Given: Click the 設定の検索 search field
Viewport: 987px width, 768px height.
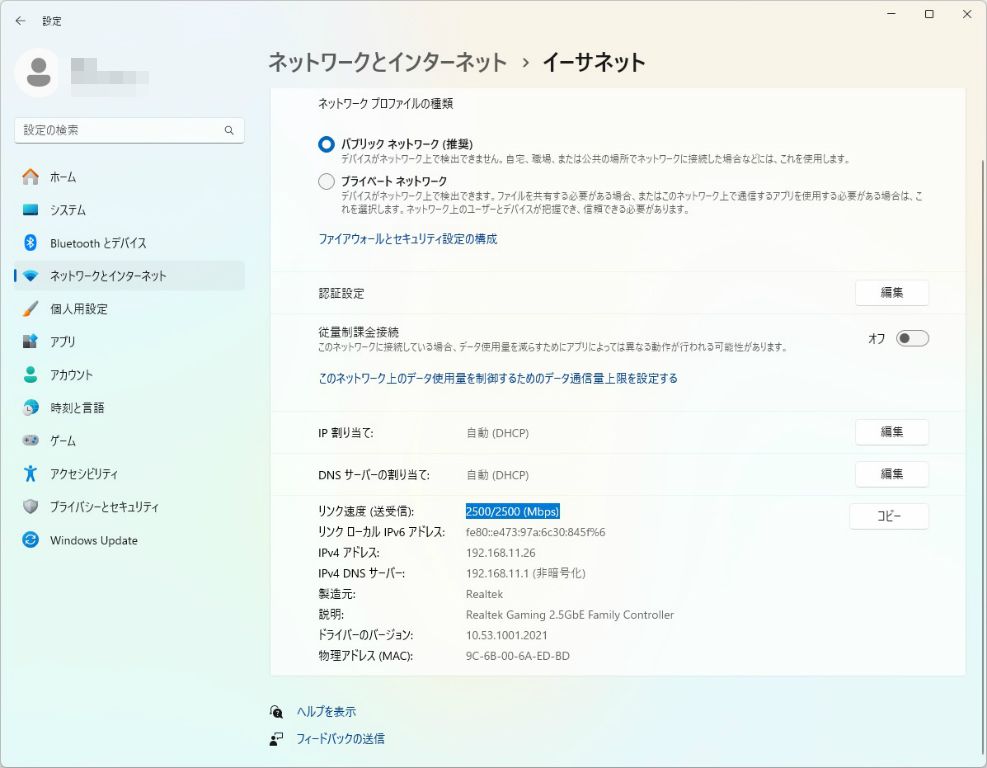Looking at the screenshot, I should coord(118,130).
